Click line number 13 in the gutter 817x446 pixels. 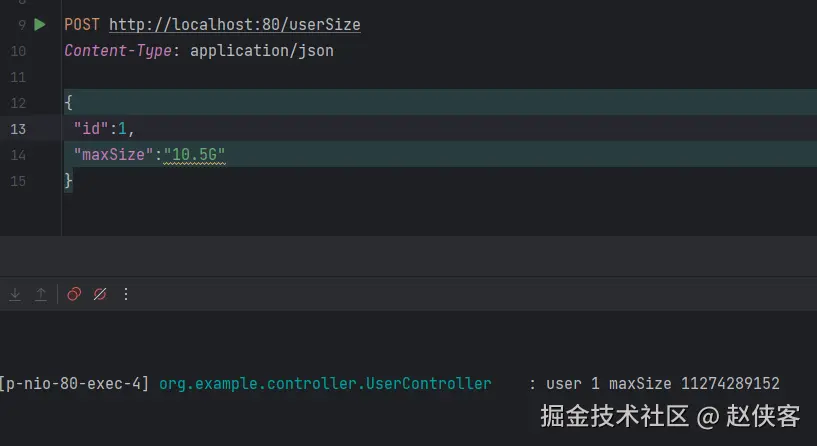click(19, 128)
